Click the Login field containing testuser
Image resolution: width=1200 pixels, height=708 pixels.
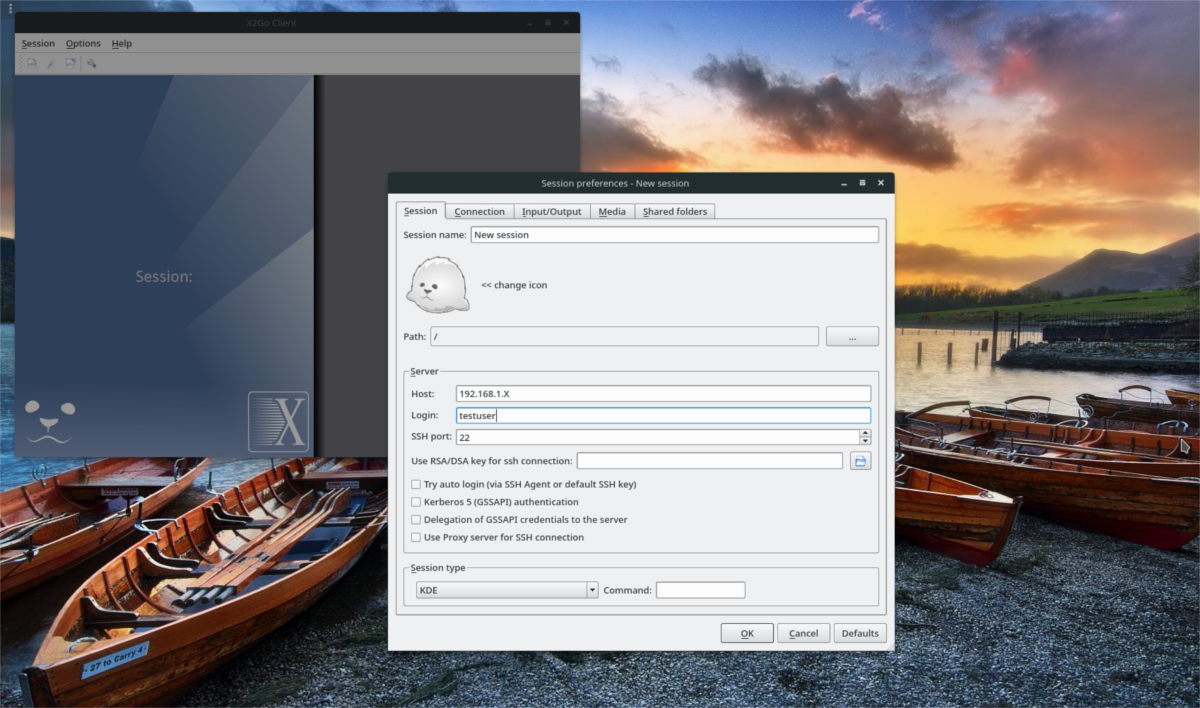click(663, 416)
